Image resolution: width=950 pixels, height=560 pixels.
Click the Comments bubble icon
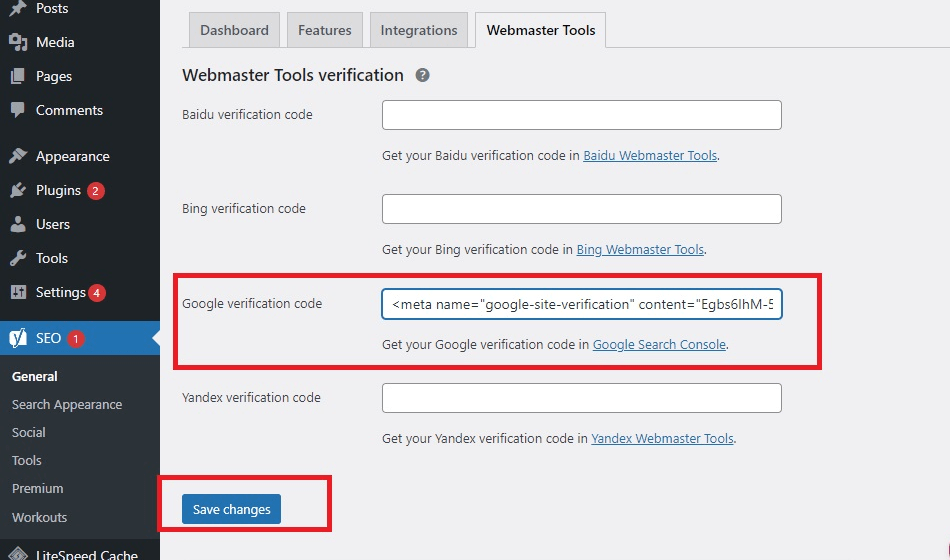coord(18,111)
